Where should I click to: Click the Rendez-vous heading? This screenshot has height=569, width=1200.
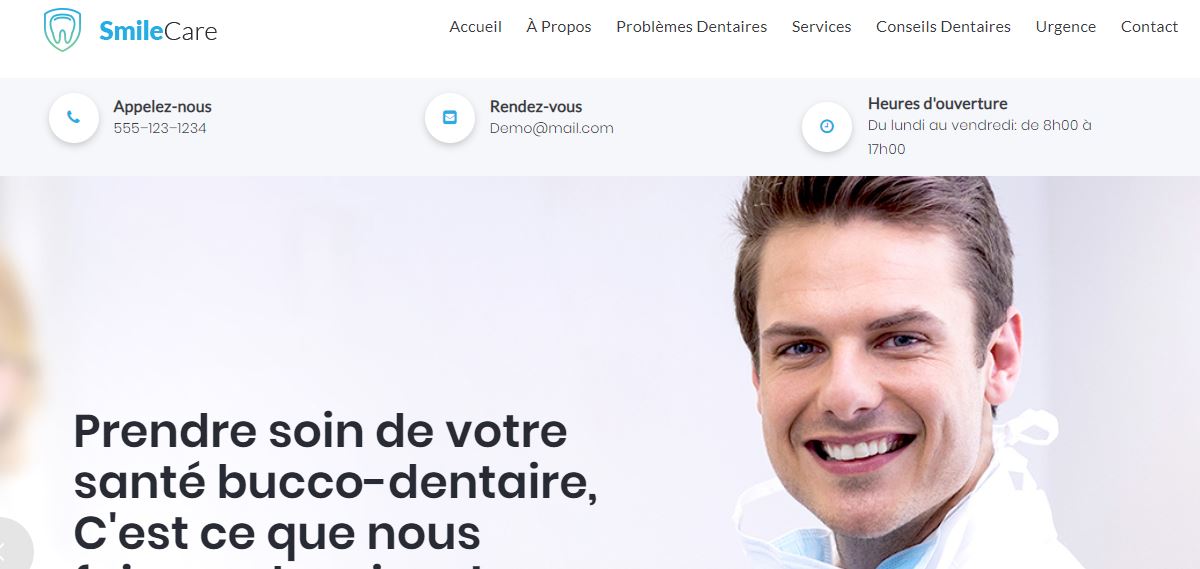[536, 106]
